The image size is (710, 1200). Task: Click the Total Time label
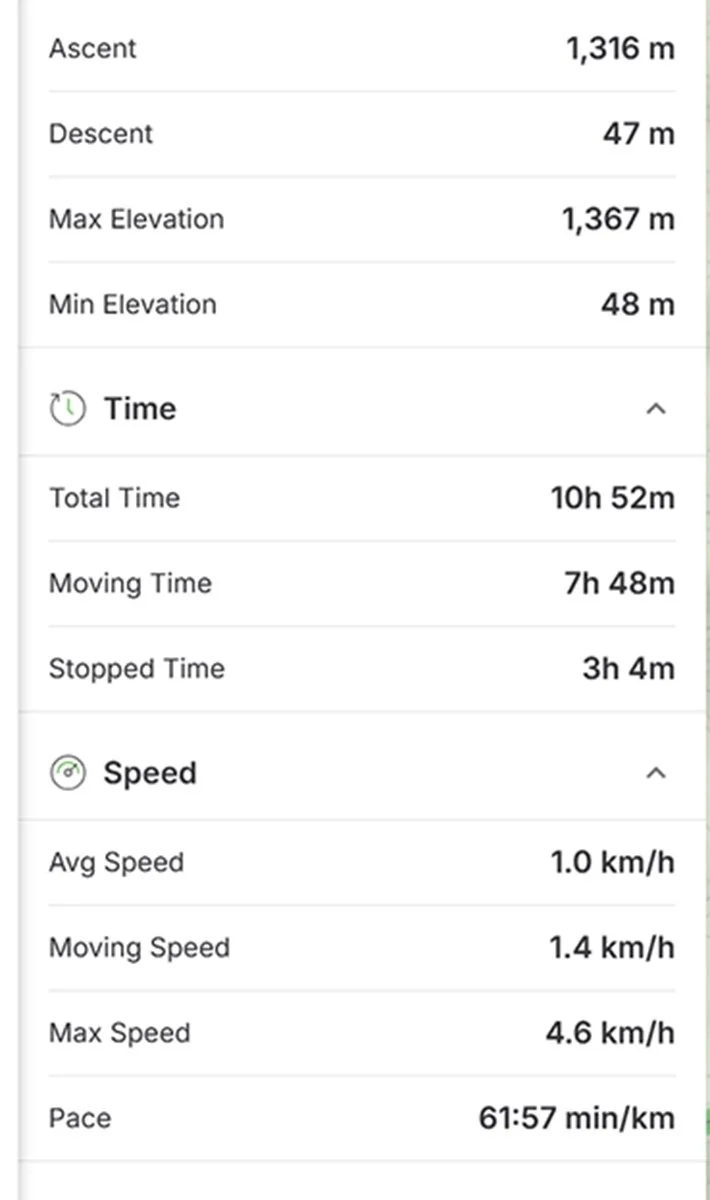pyautogui.click(x=114, y=498)
